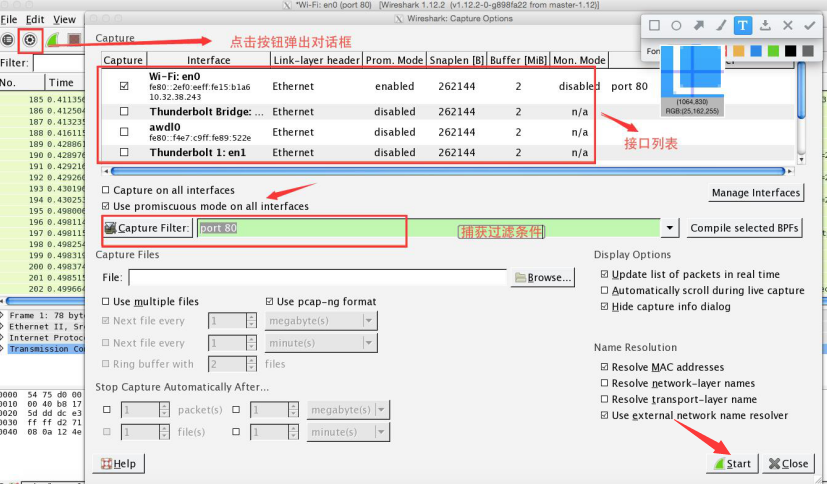Save the screenshot with the download icon
The height and width of the screenshot is (488, 827).
(x=765, y=25)
